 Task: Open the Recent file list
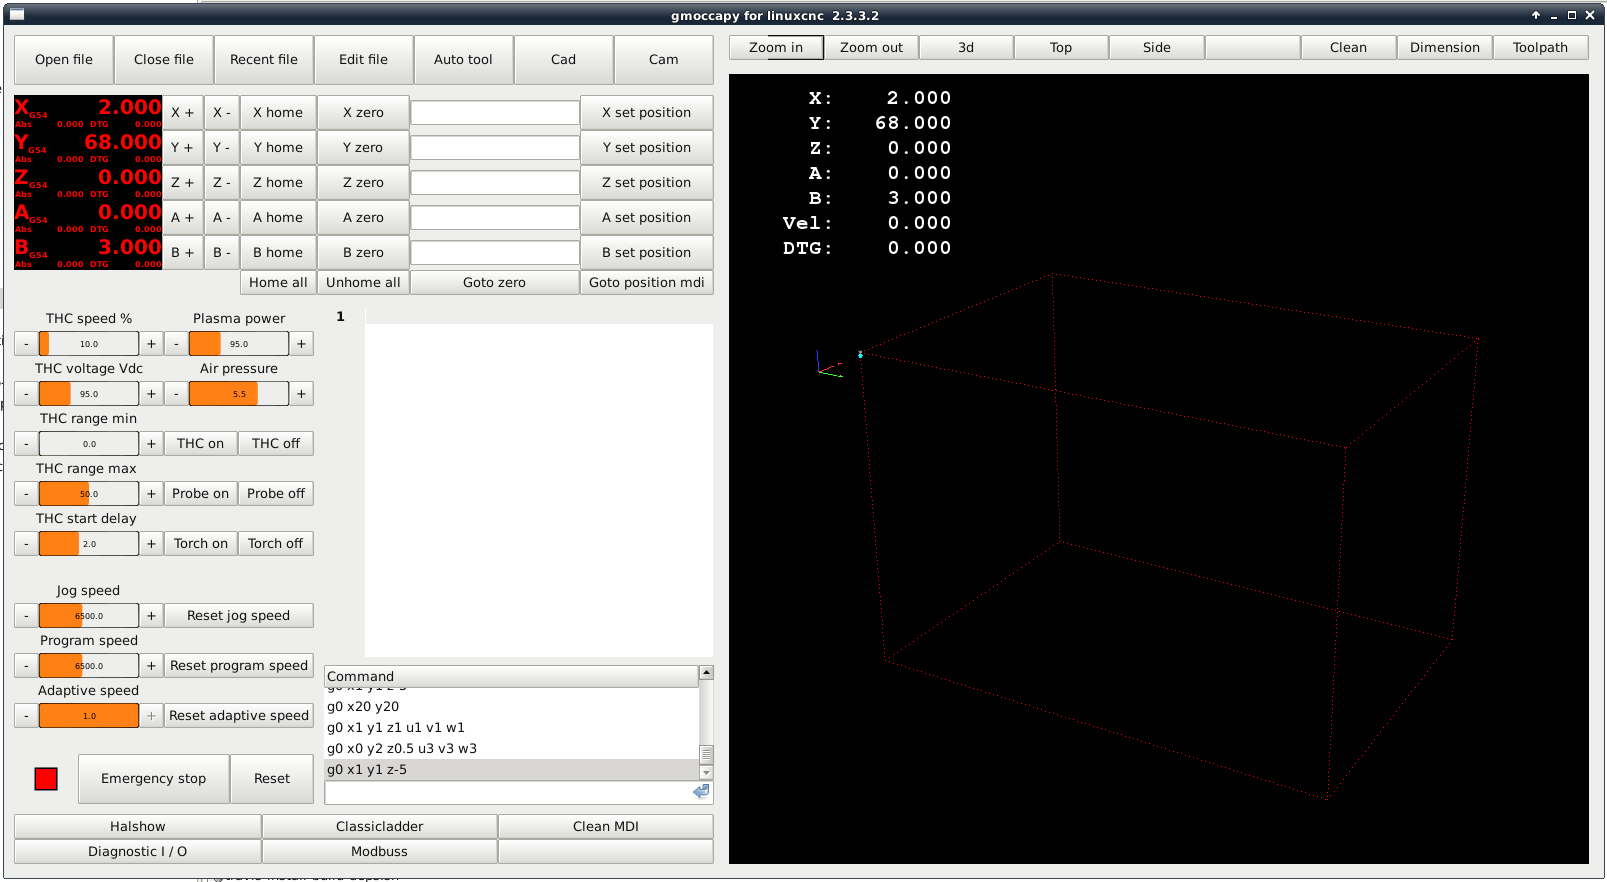264,60
